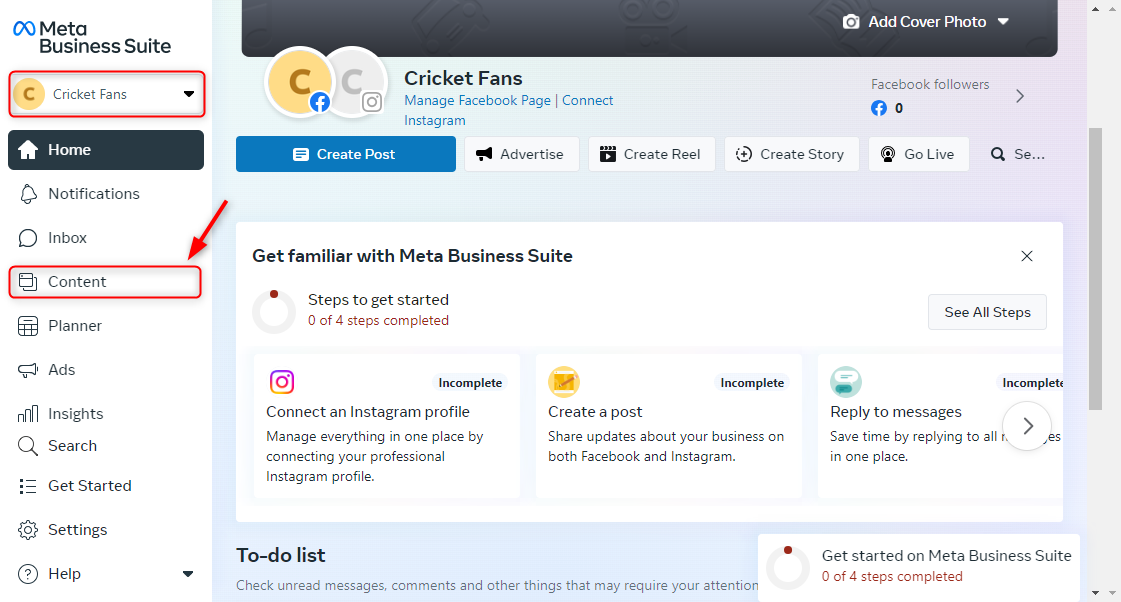Expand the Help menu arrow
Image resolution: width=1121 pixels, height=602 pixels.
(x=187, y=574)
